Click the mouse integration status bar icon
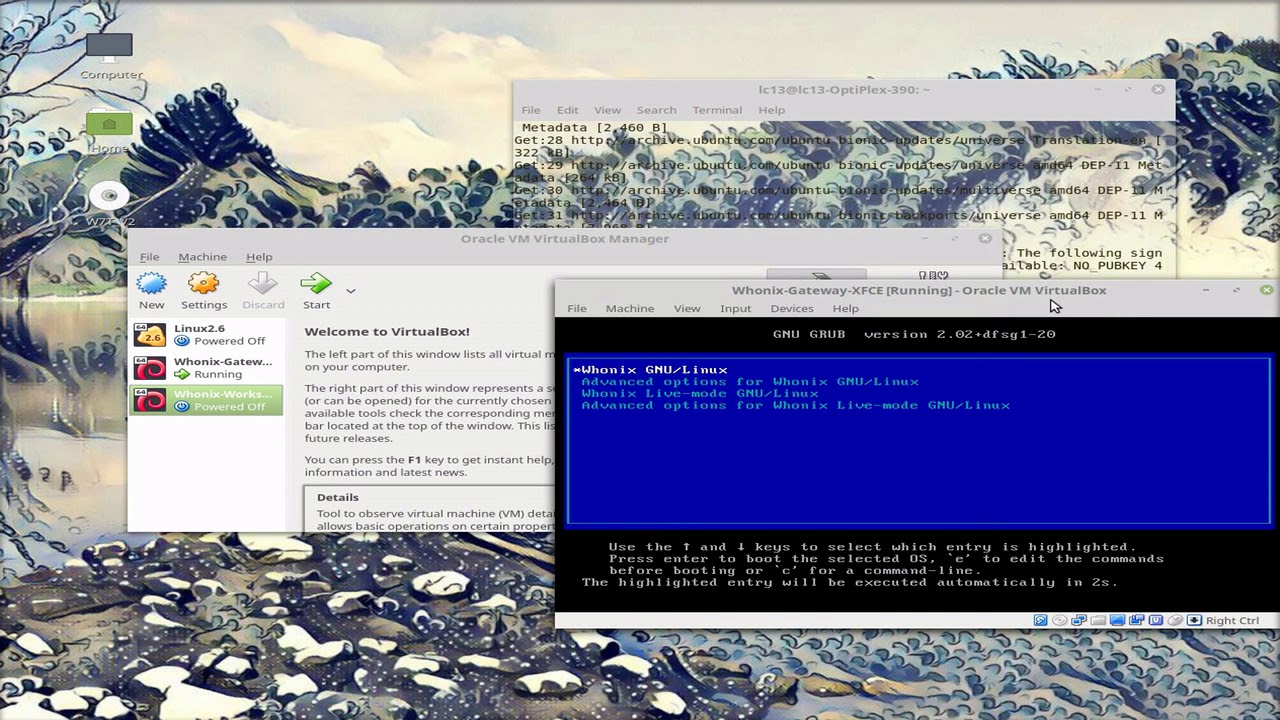The image size is (1280, 720). tap(1175, 620)
